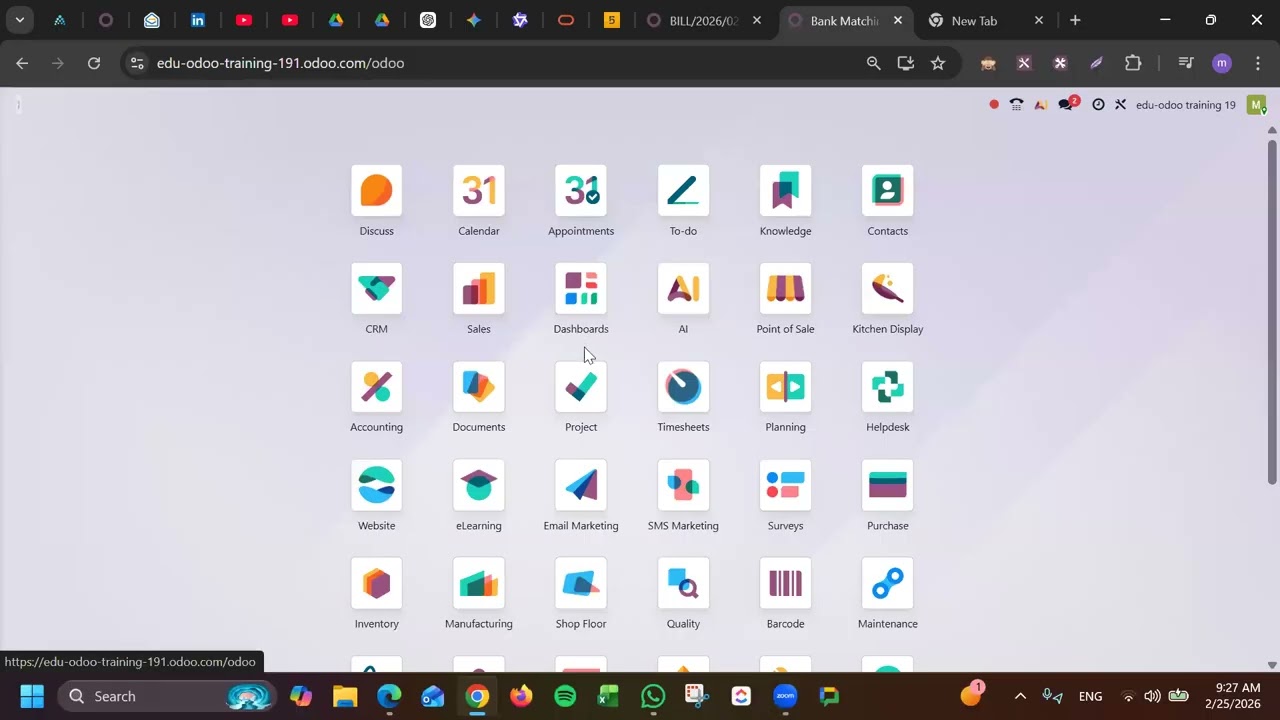
Task: Open File Explorer from the taskbar
Action: point(345,696)
